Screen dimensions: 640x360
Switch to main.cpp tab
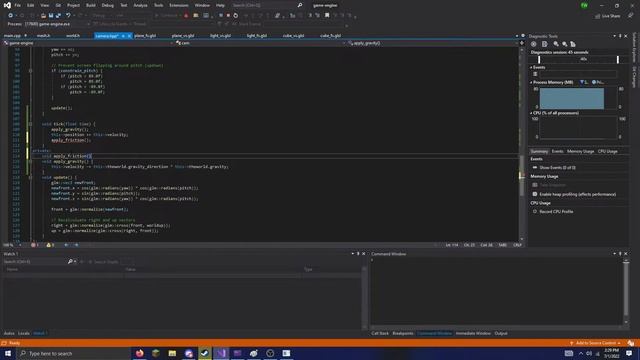click(12, 36)
